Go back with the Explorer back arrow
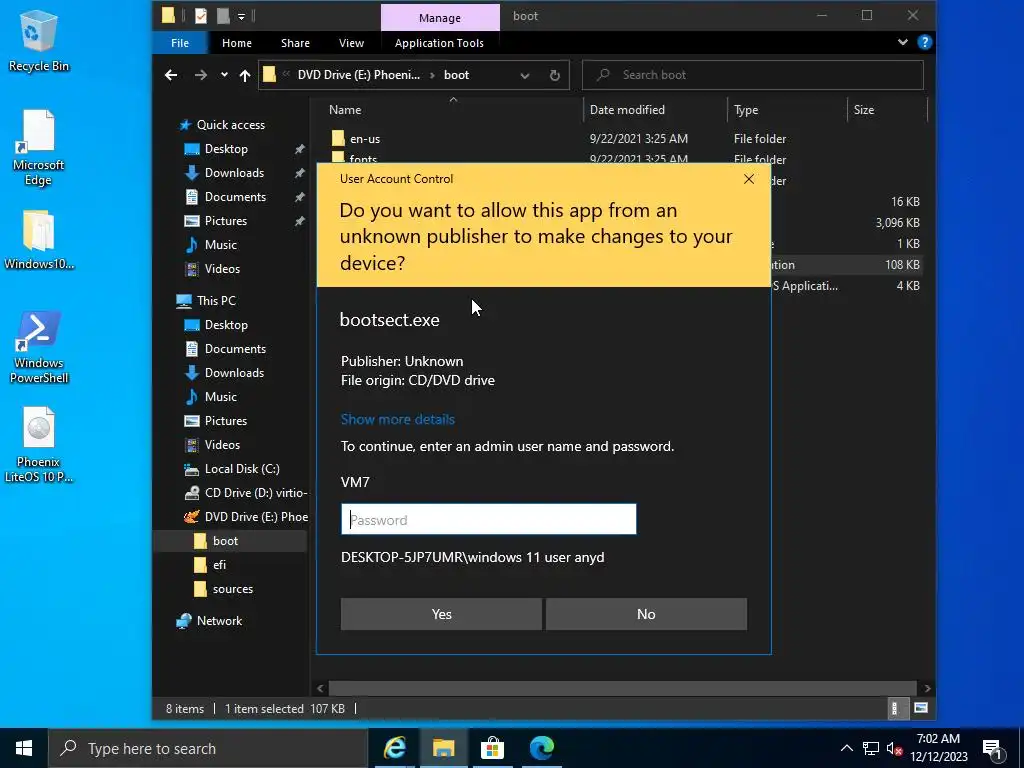This screenshot has width=1024, height=768. [171, 75]
